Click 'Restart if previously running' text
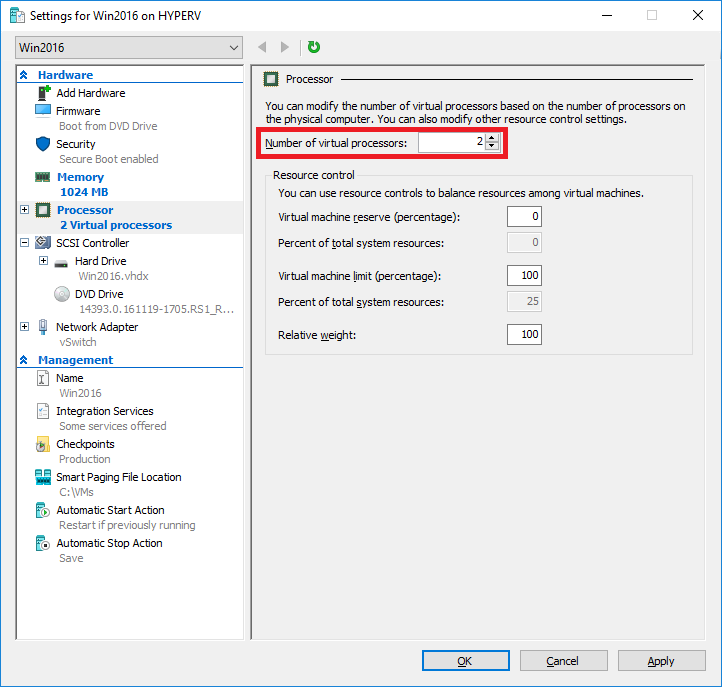The height and width of the screenshot is (687, 722). (127, 525)
